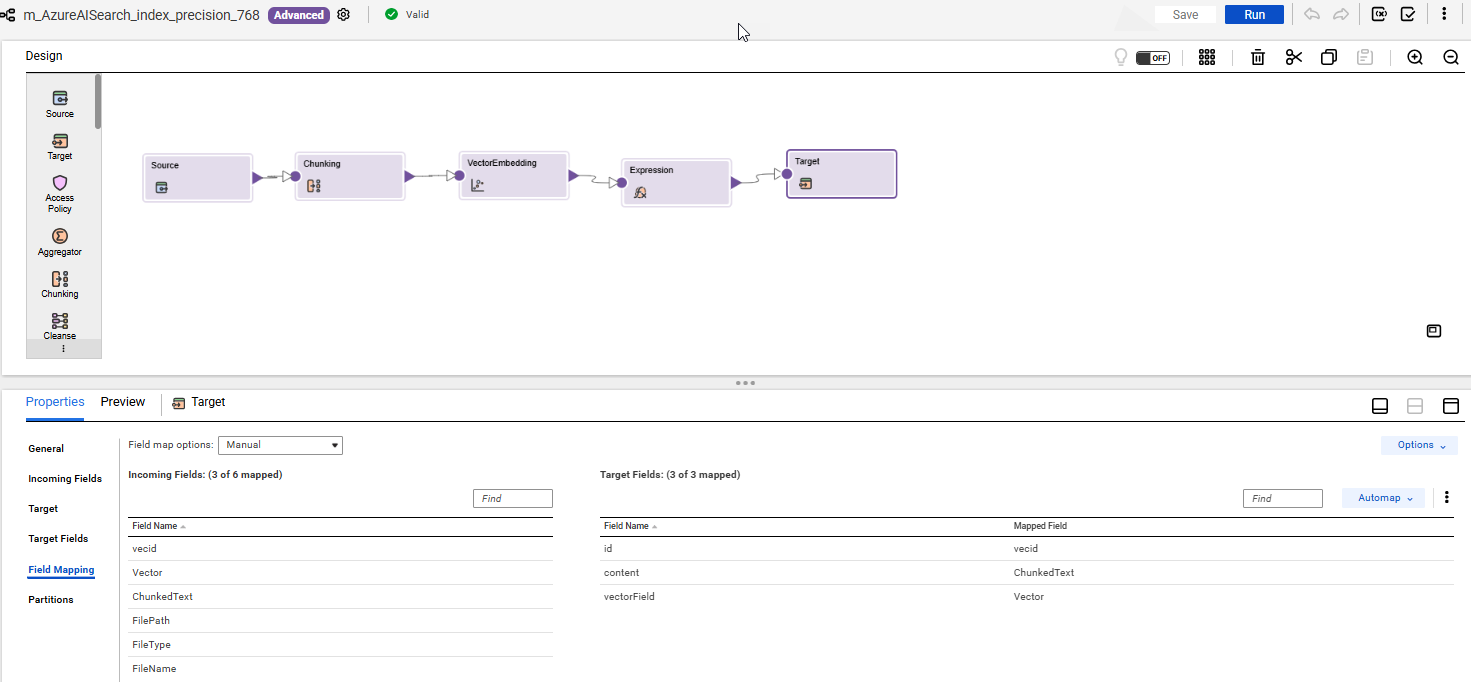Viewport: 1471px width, 682px height.
Task: Paste transformation from clipboard icon
Action: point(1364,57)
